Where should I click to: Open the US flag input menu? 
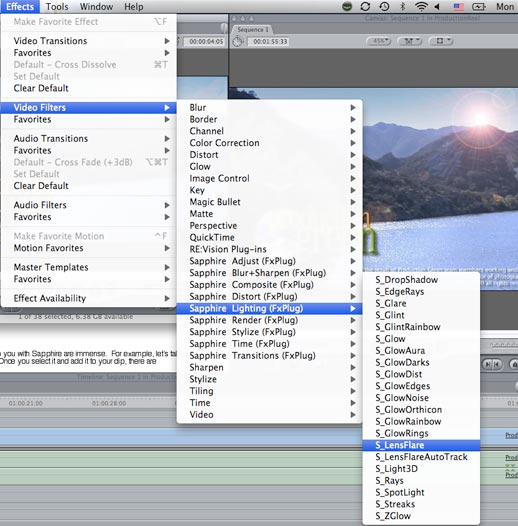click(x=458, y=6)
